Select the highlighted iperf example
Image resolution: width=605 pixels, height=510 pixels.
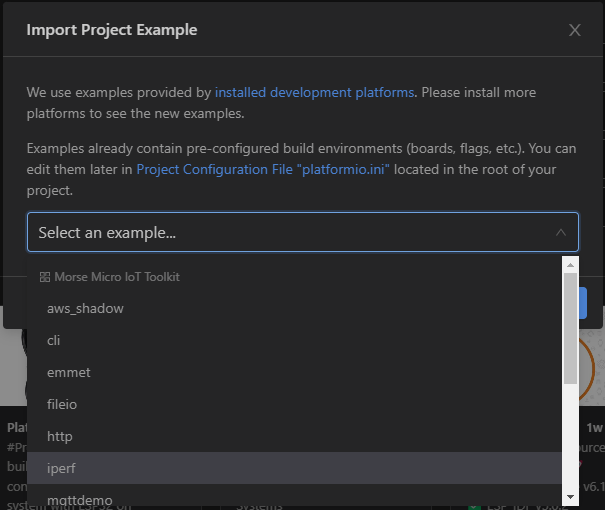(61, 468)
